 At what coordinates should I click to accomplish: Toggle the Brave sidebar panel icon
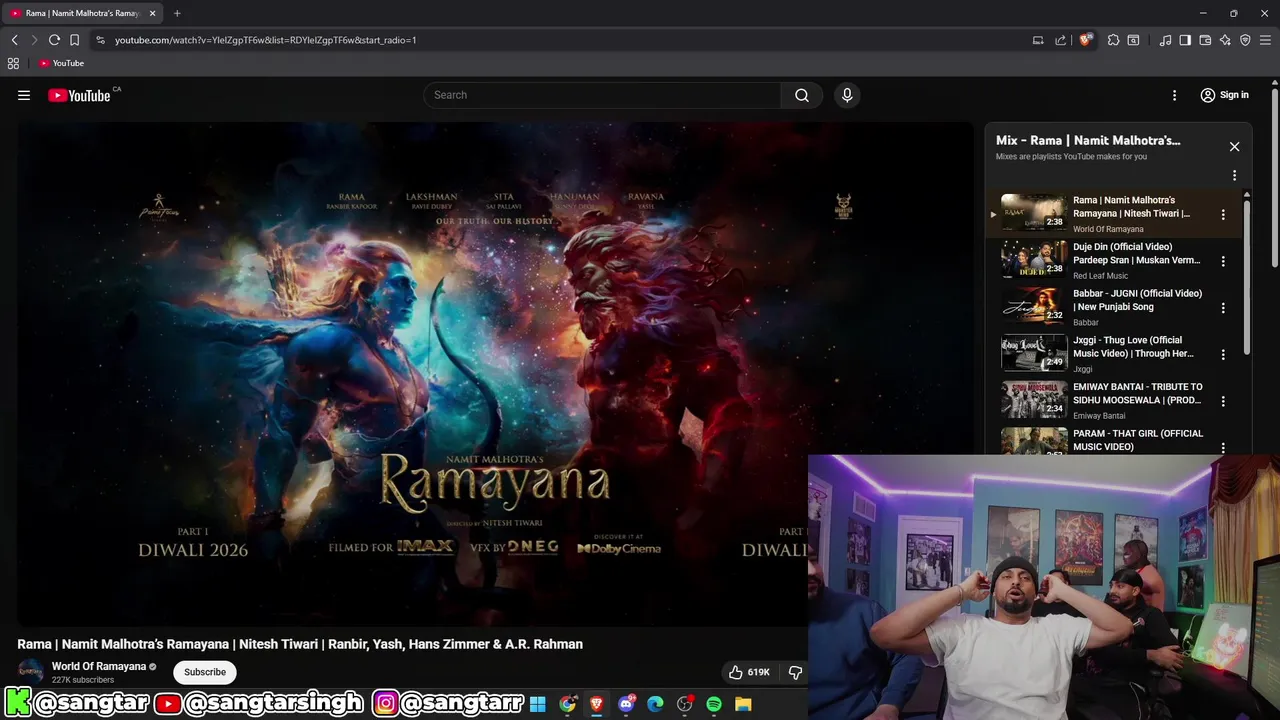(1185, 40)
